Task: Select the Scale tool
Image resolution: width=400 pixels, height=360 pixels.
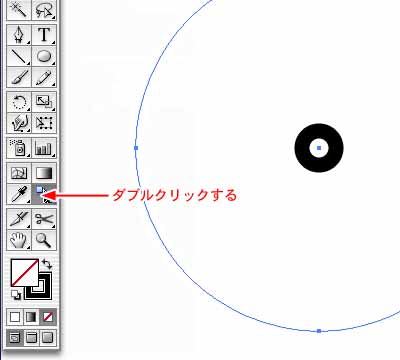Action: 44,102
